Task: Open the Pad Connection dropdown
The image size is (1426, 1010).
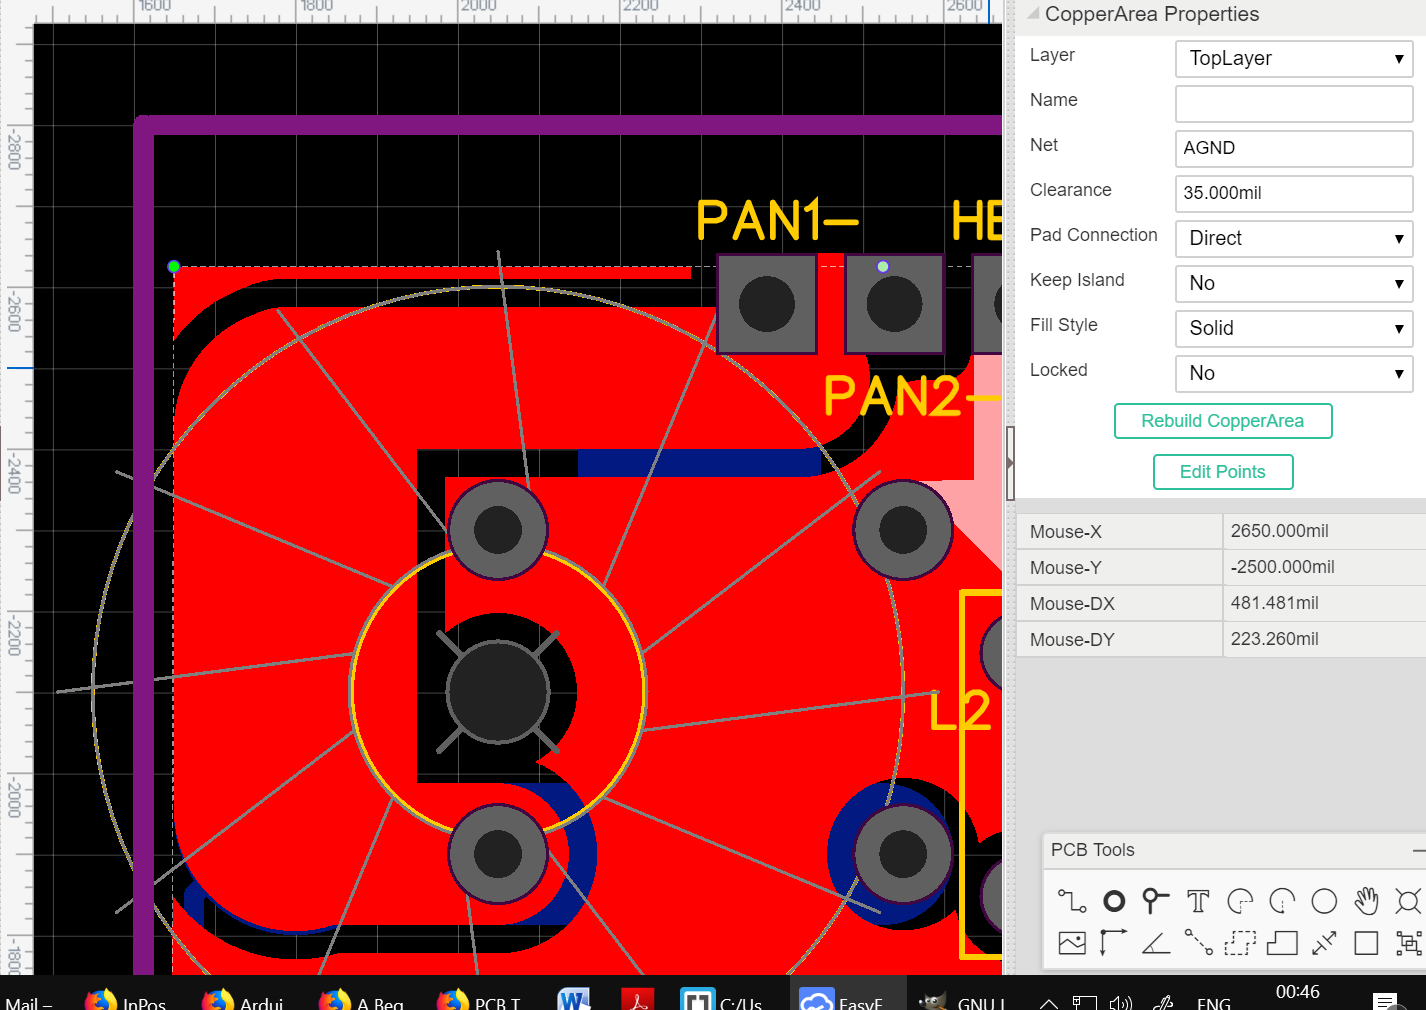Action: (x=1294, y=238)
